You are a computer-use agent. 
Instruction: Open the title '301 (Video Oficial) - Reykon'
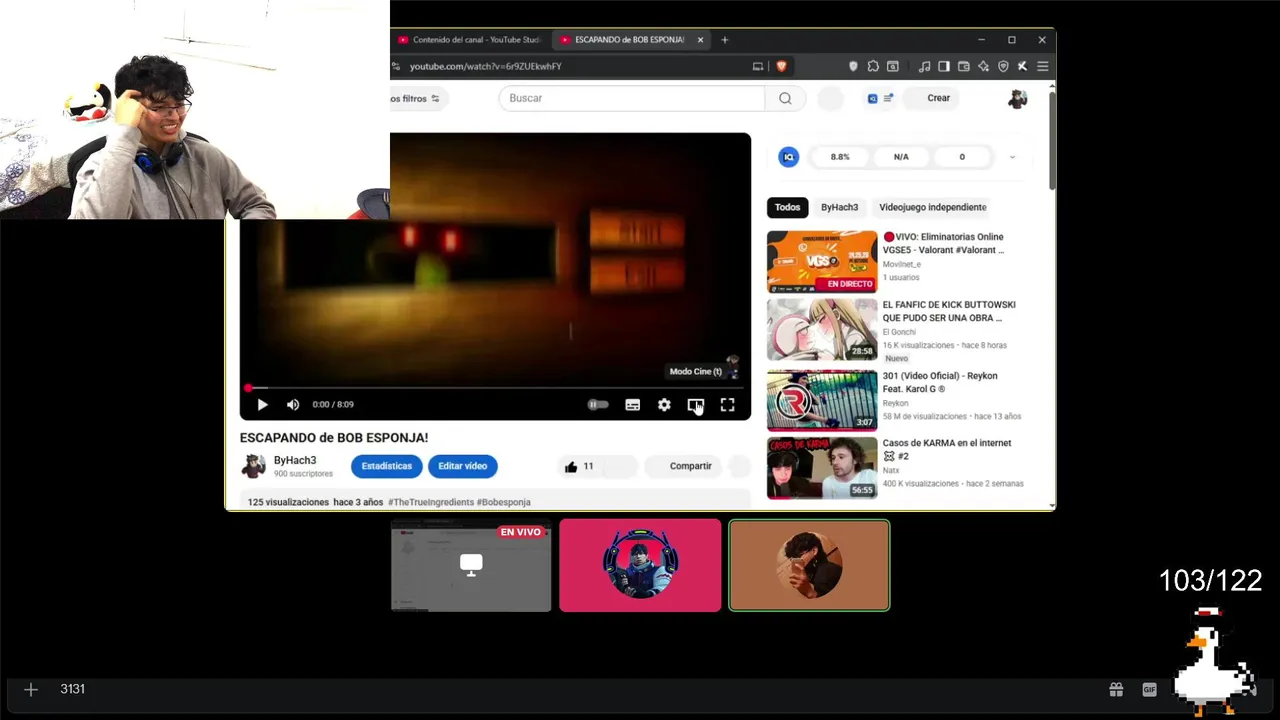(939, 382)
